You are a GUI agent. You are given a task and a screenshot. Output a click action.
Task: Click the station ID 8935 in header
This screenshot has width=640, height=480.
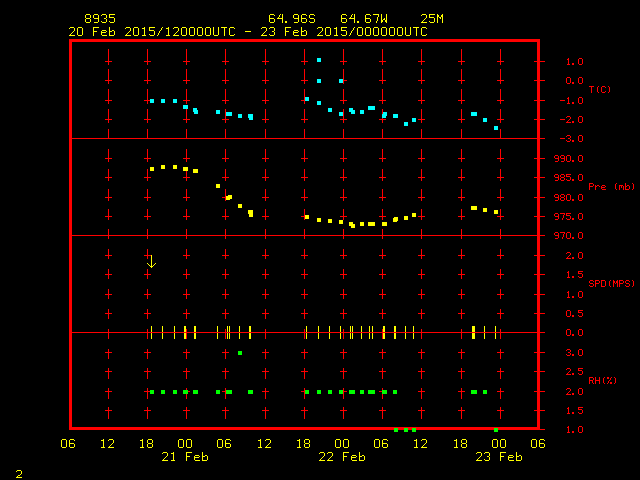(100, 19)
